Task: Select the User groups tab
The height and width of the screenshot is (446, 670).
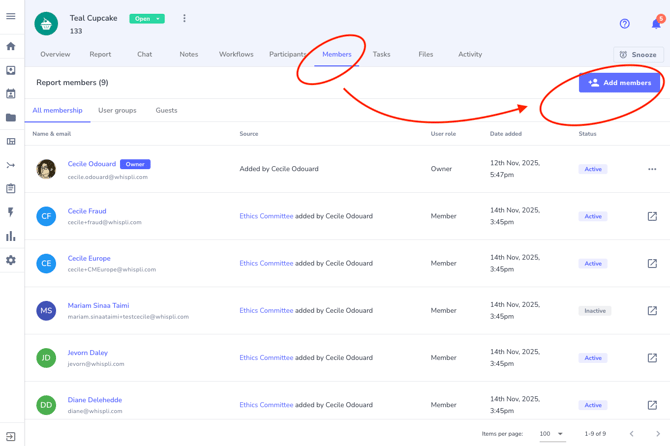Action: point(117,110)
